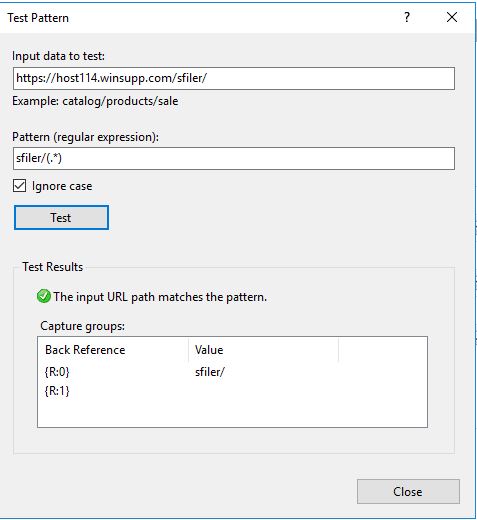The height and width of the screenshot is (520, 477).
Task: Toggle the Ignore case checkbox
Action: (19, 186)
